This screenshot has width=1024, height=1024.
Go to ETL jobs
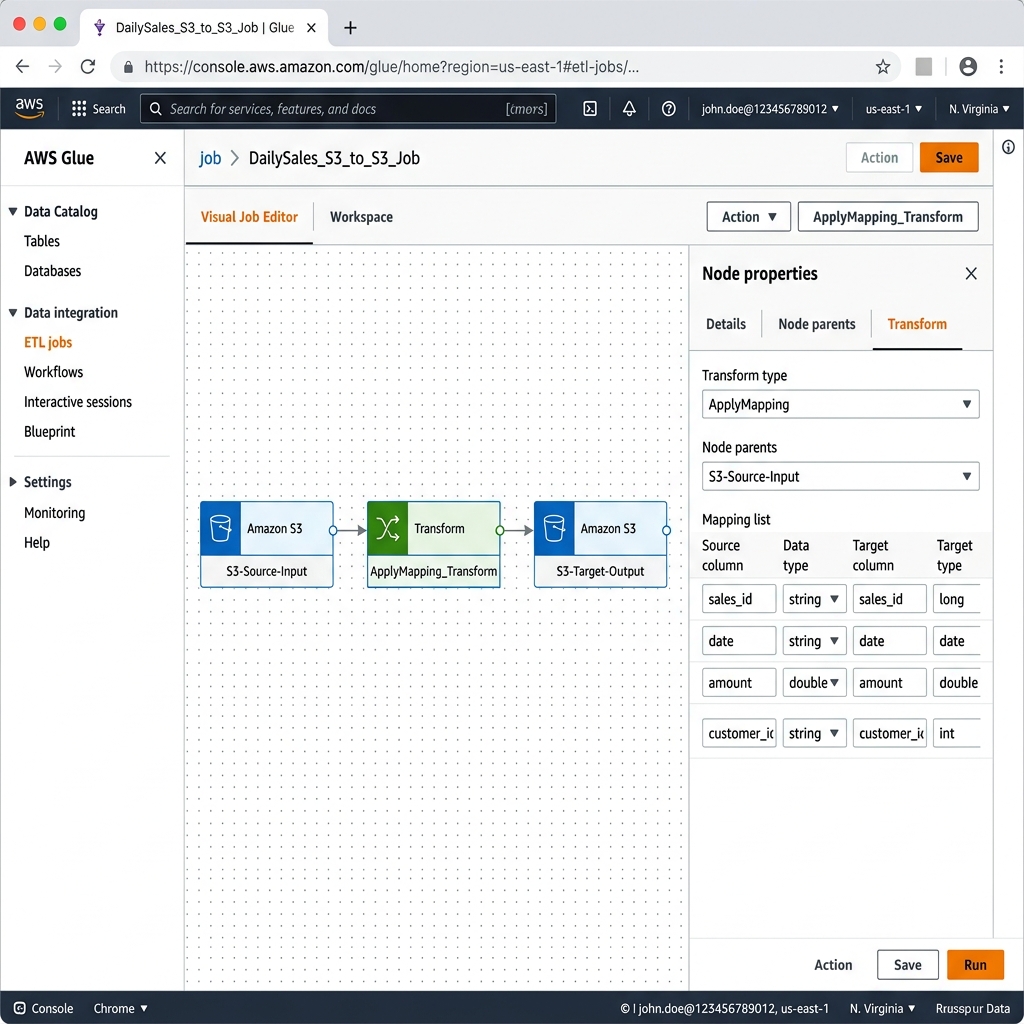[48, 342]
